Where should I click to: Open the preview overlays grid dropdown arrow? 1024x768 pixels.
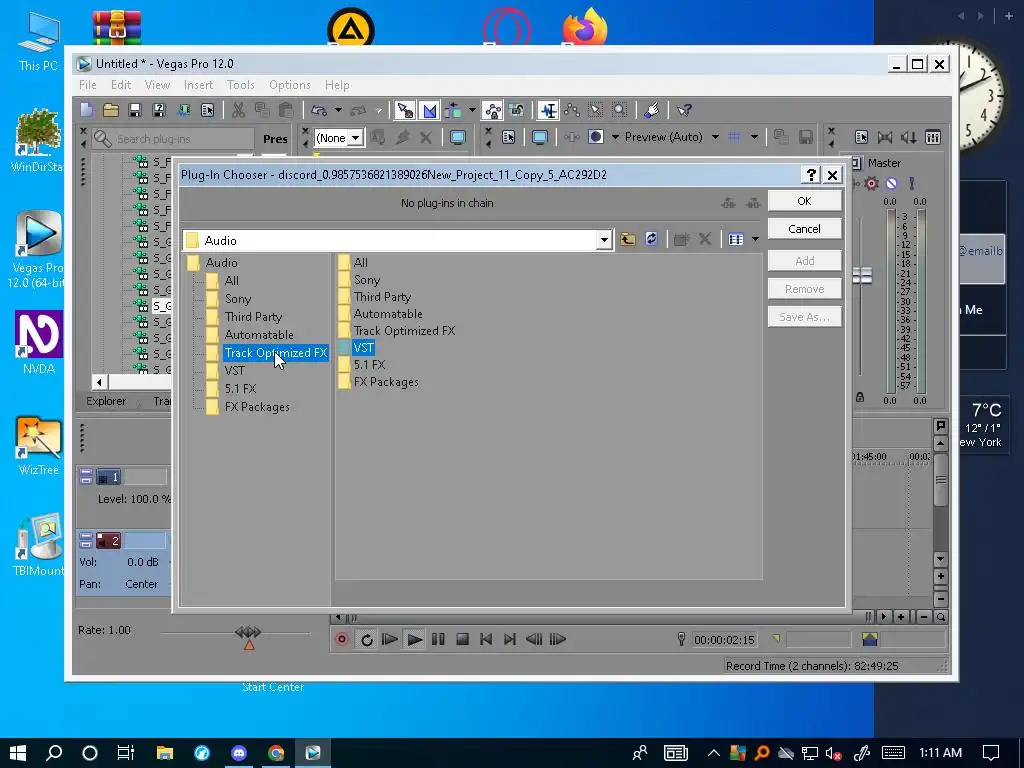pos(754,137)
